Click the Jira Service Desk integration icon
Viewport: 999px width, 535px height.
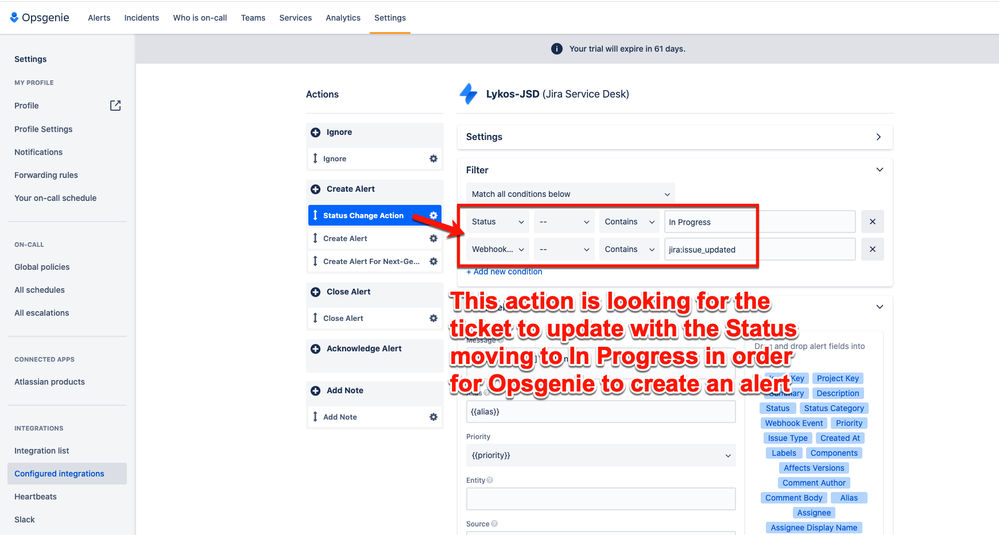[468, 94]
